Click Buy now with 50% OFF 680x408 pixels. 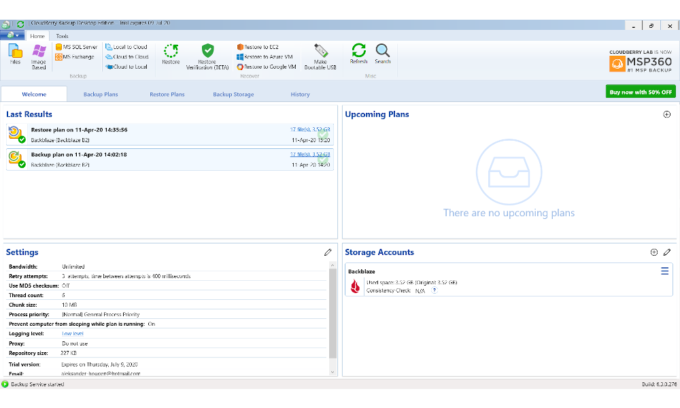click(x=641, y=92)
